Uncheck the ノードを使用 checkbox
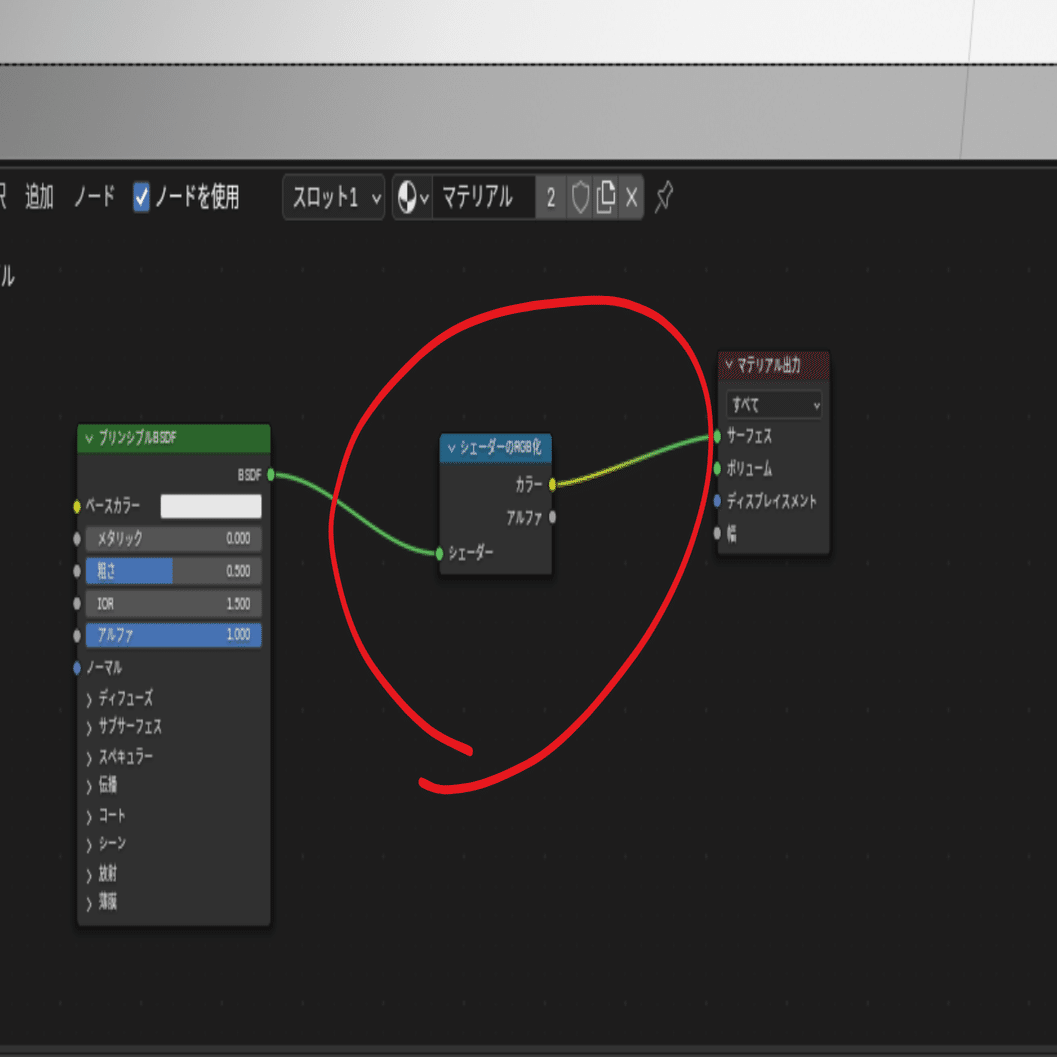The width and height of the screenshot is (1057, 1057). point(141,198)
